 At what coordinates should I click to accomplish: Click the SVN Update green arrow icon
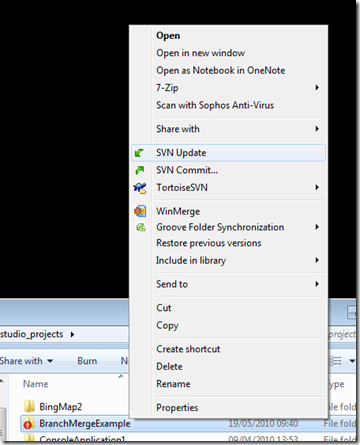click(139, 153)
